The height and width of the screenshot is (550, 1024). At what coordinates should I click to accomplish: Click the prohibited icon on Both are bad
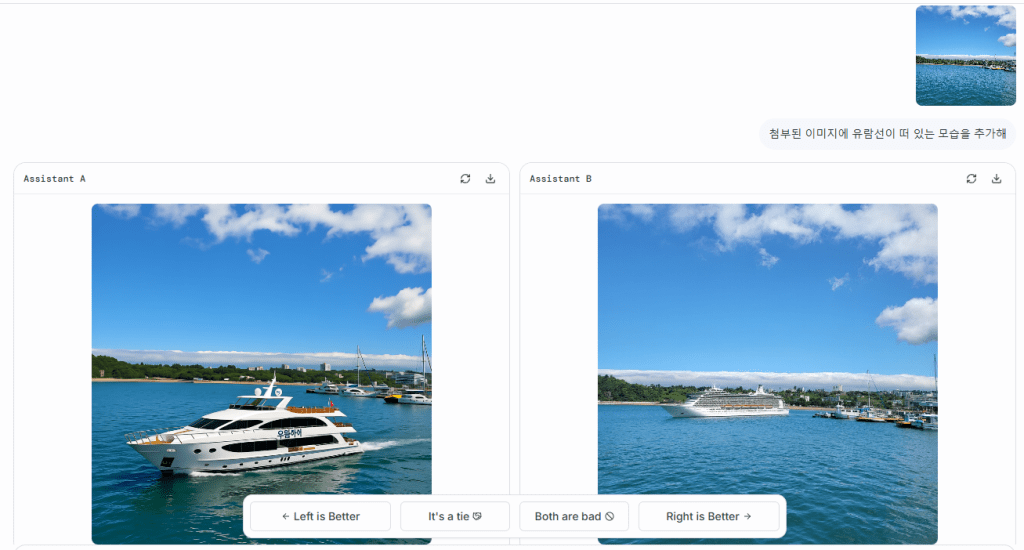609,516
